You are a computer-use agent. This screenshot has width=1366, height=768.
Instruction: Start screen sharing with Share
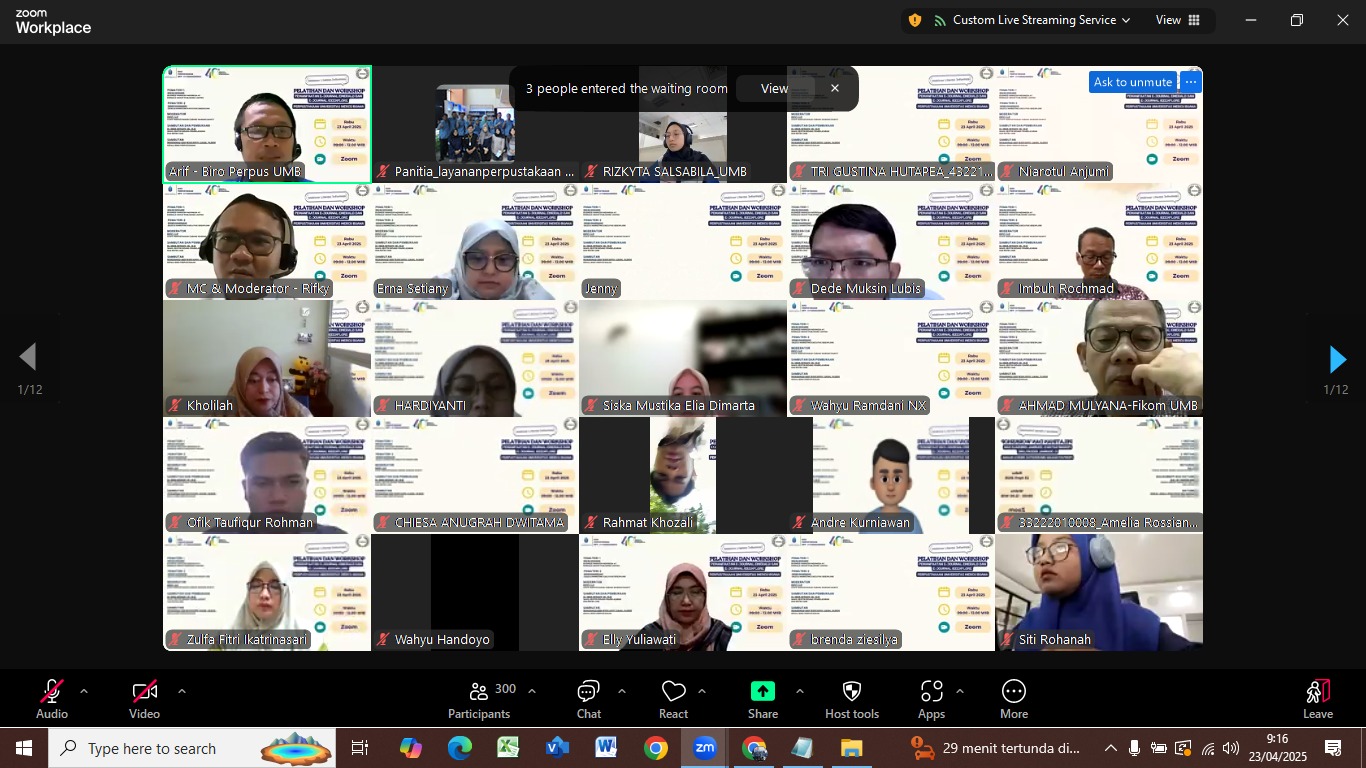[763, 692]
